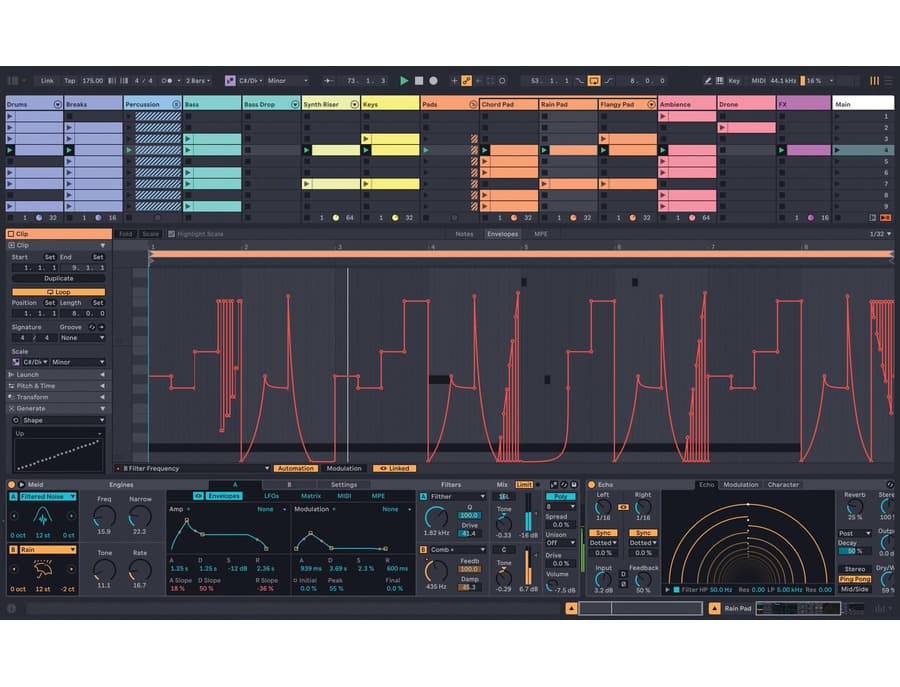Toggle the Linked envelope button
900x687 pixels.
[x=394, y=468]
